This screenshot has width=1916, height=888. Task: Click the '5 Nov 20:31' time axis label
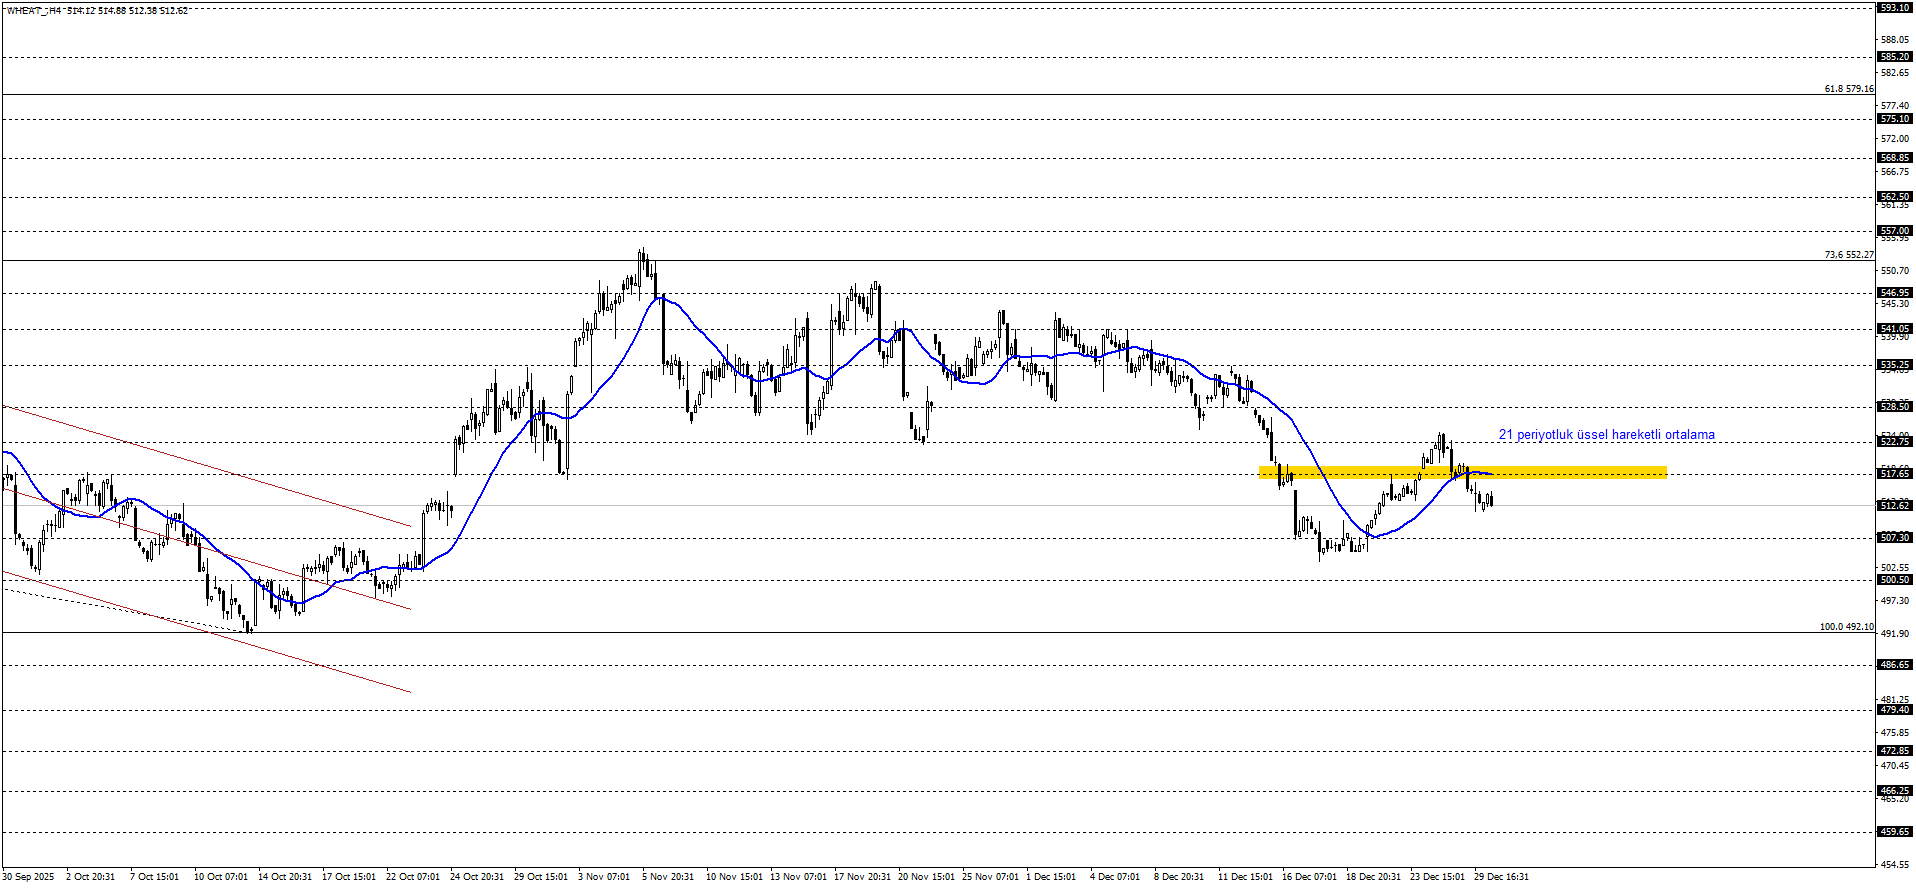tap(668, 877)
